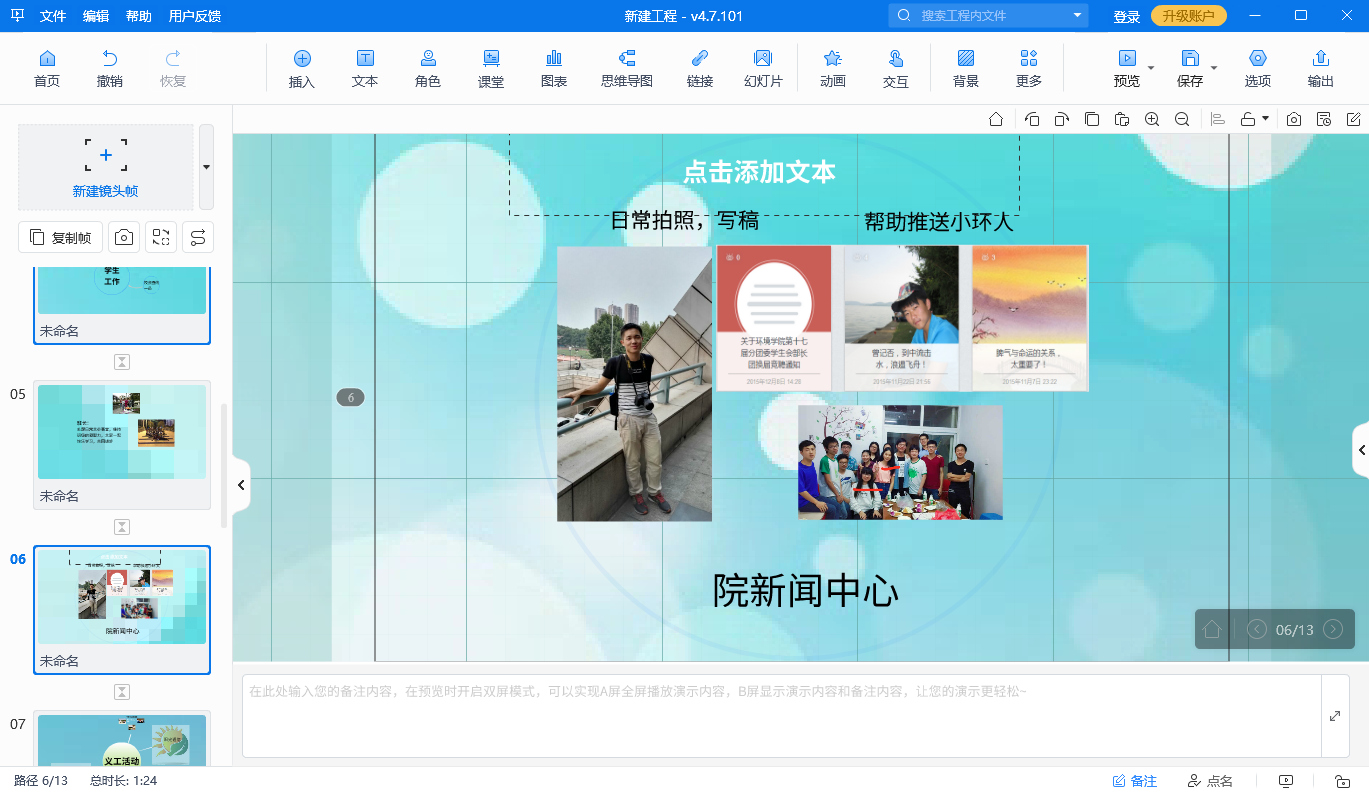Viewport: 1369px width, 792px height.
Task: Go to next frame in canvas navigator
Action: click(x=1333, y=629)
